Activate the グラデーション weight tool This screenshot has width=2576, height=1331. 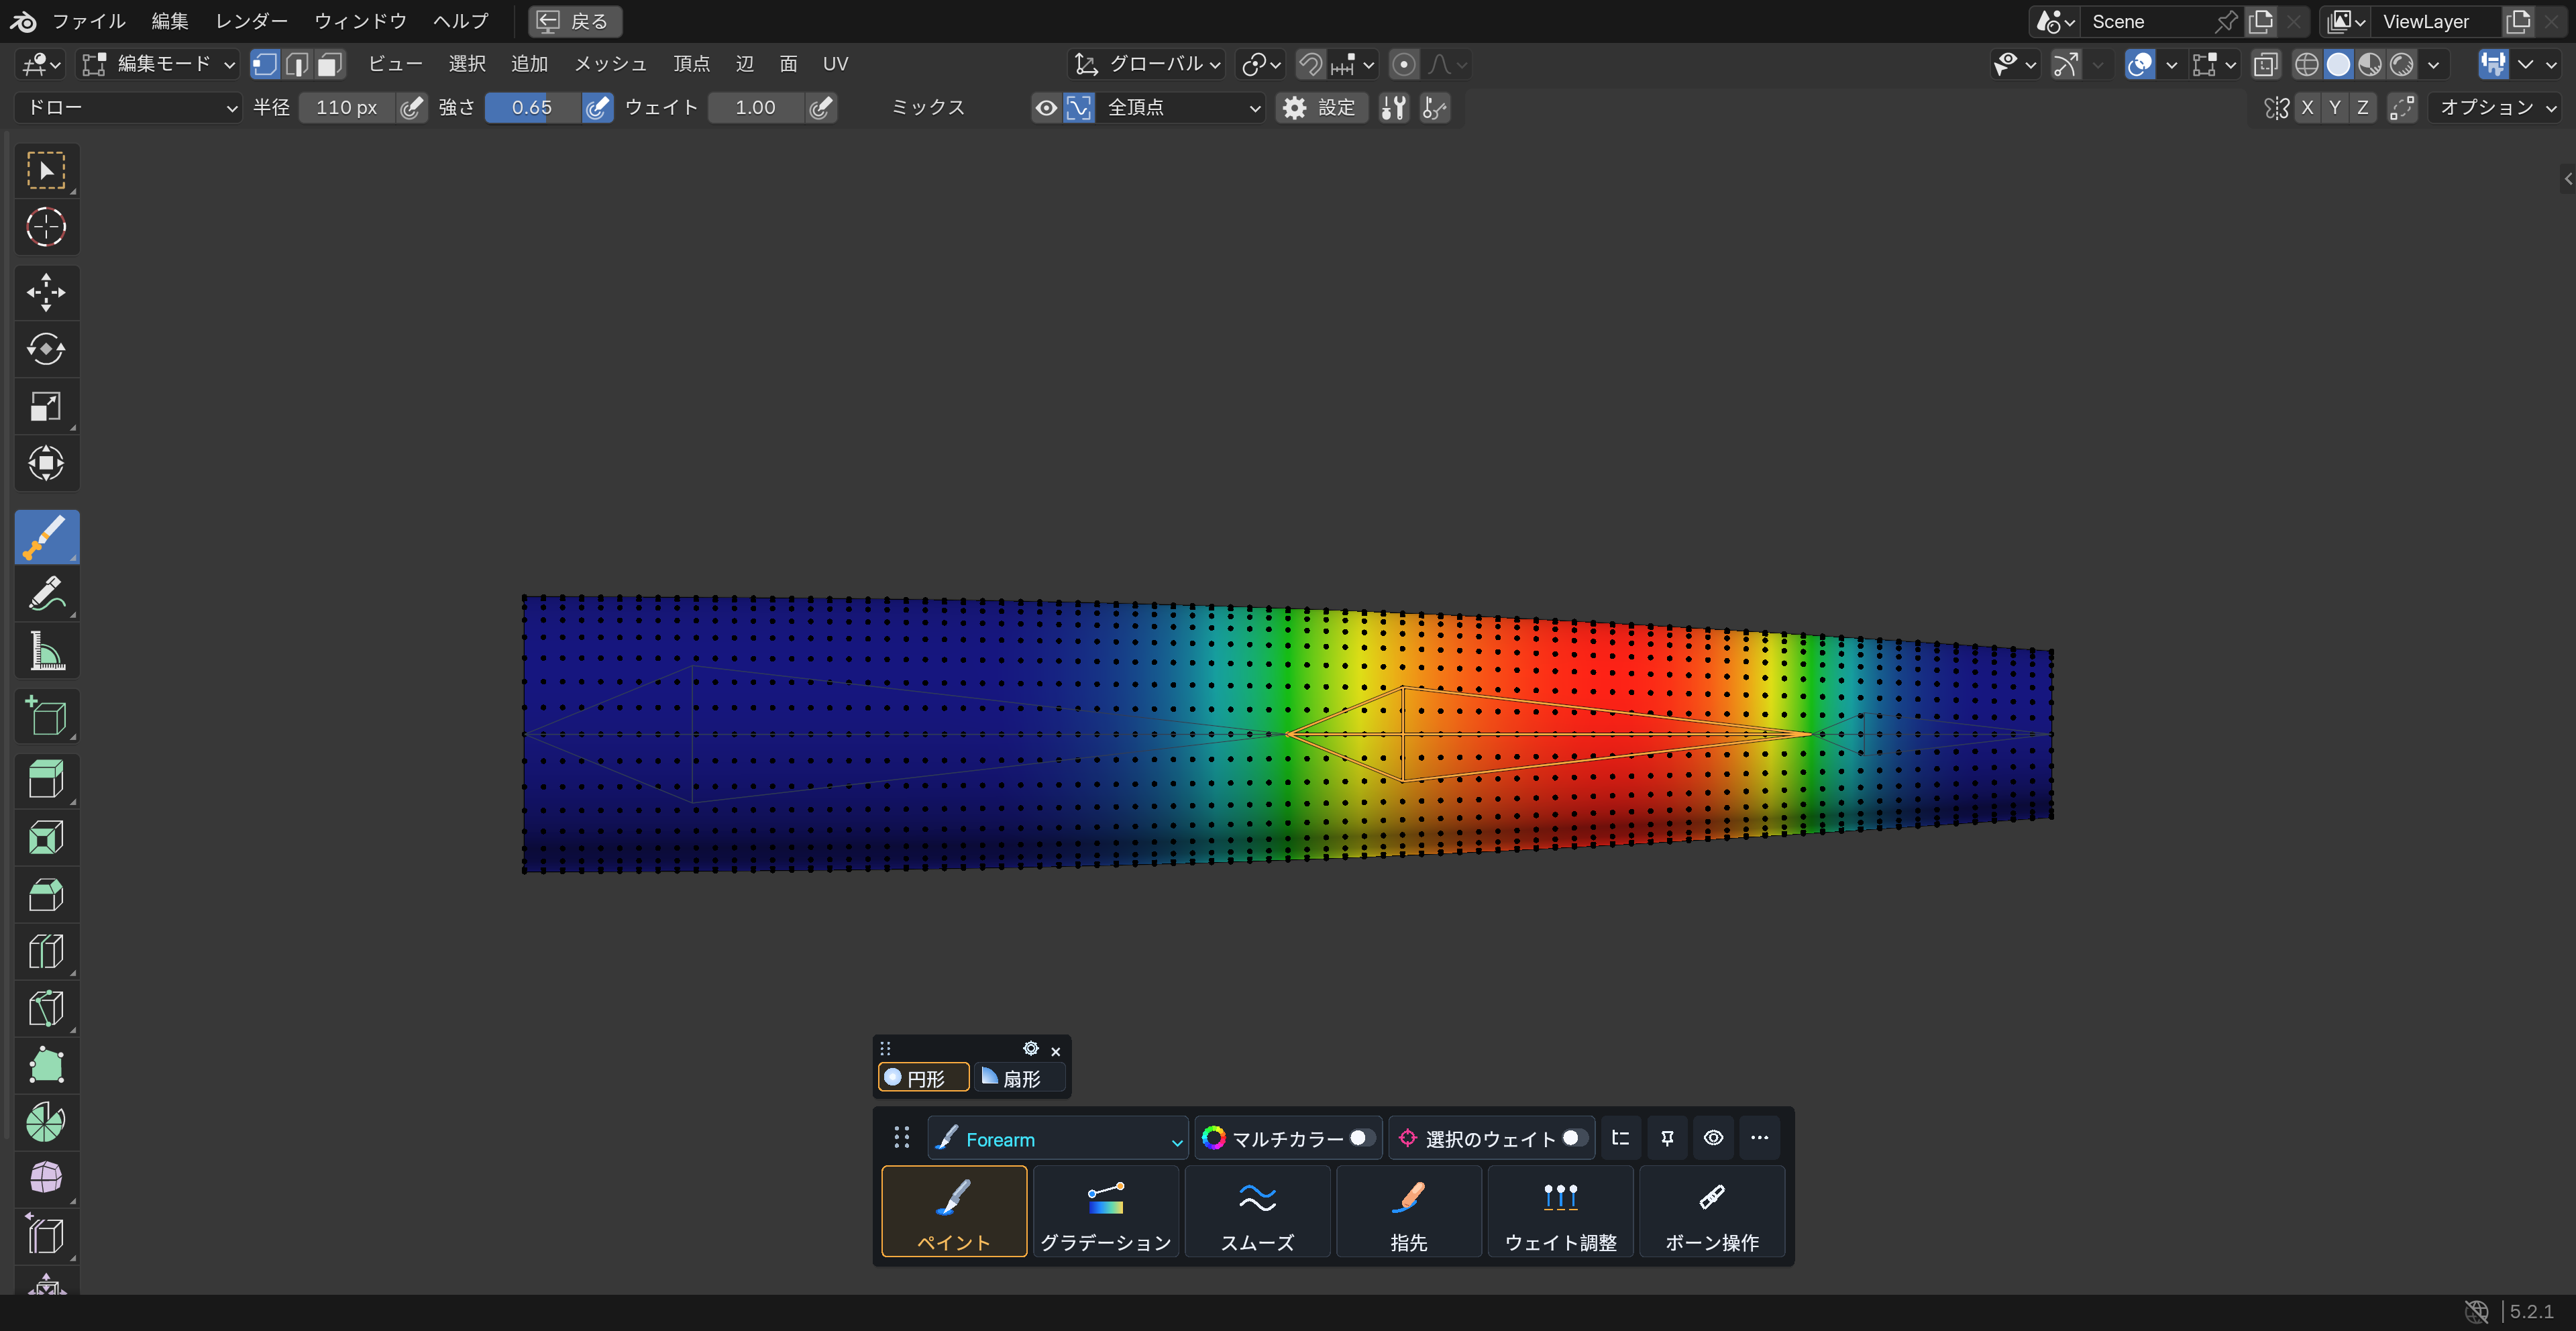[1105, 1211]
